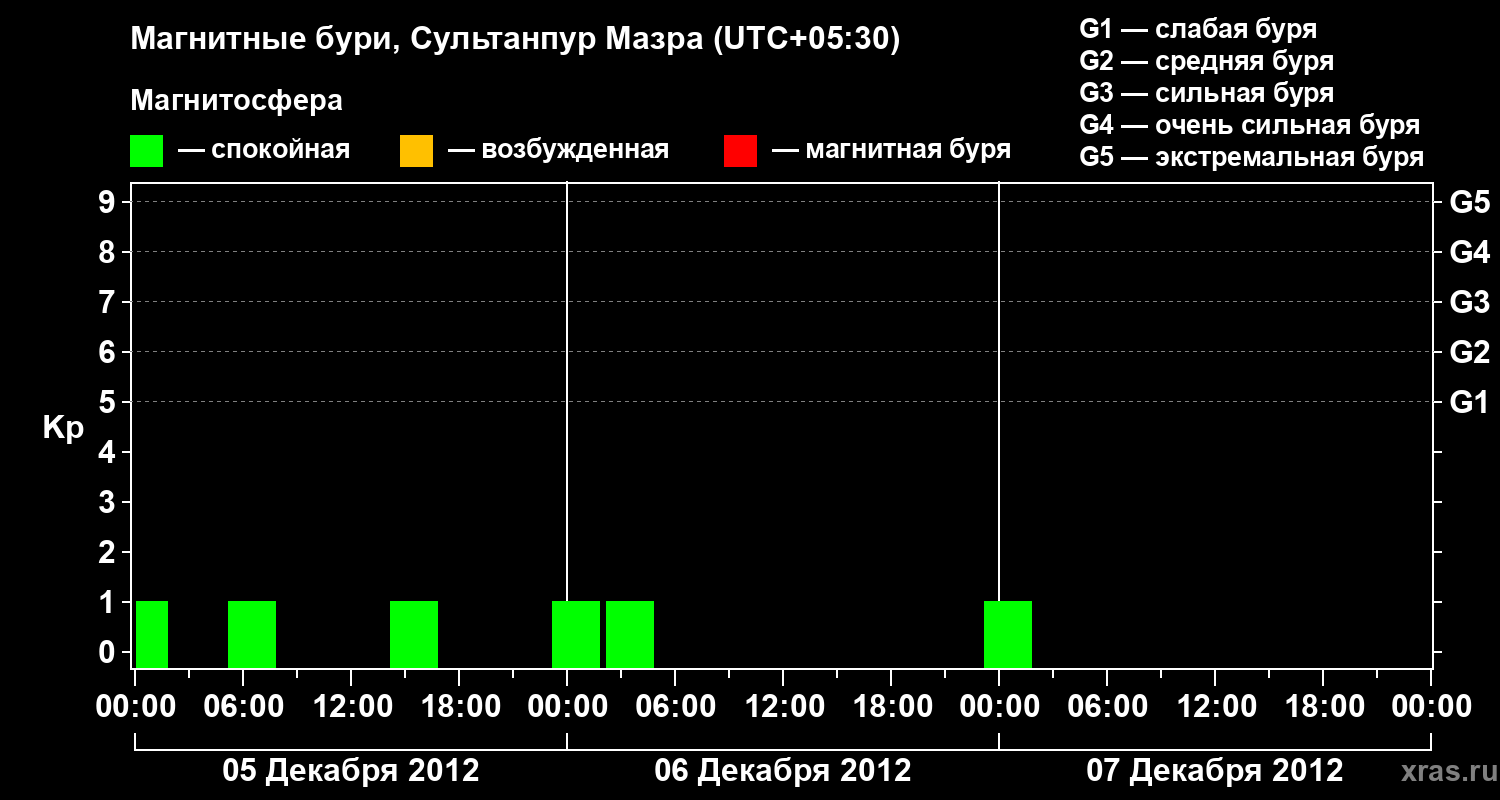Screen dimensions: 1500x800
Task: Click the first green bar at 00:00 on 05 December
Action: point(152,634)
